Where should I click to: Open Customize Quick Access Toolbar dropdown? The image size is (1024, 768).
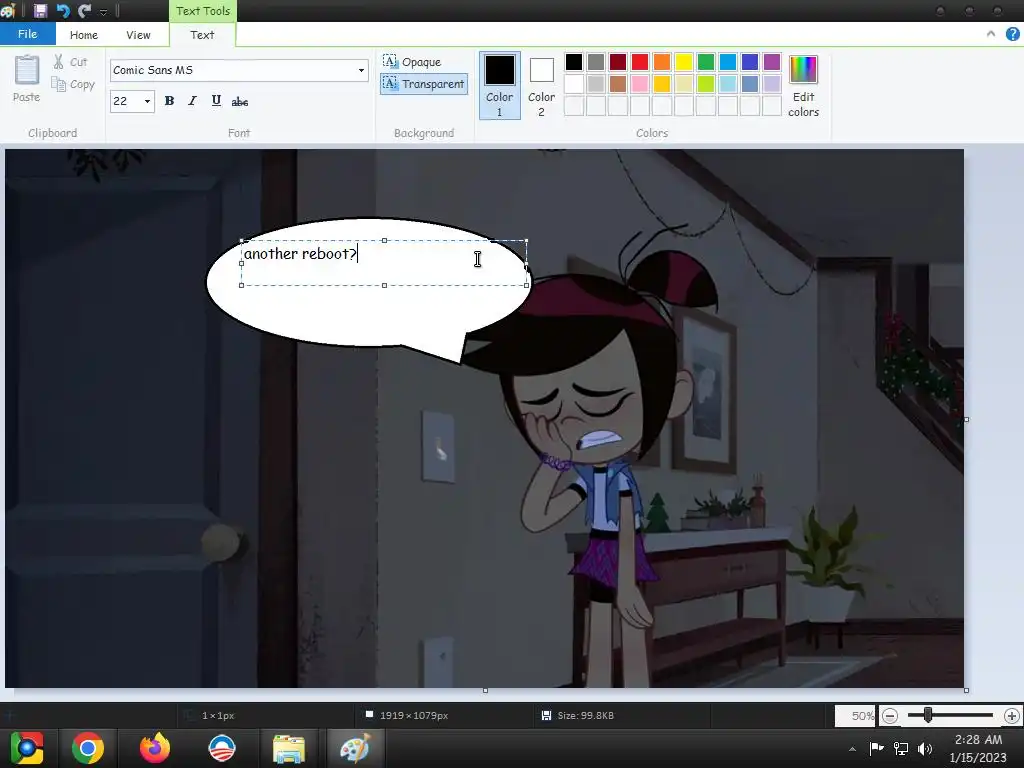[103, 12]
